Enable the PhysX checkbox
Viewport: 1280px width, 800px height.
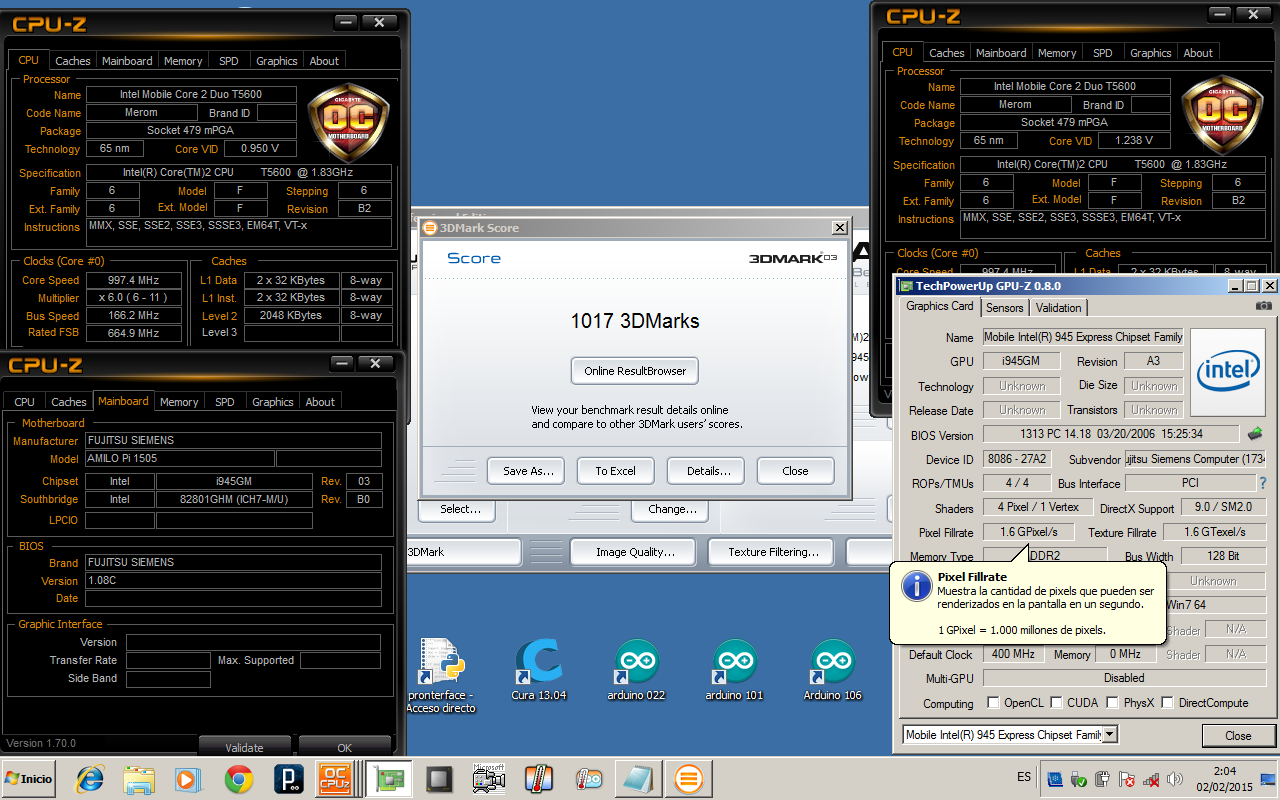coord(1113,703)
